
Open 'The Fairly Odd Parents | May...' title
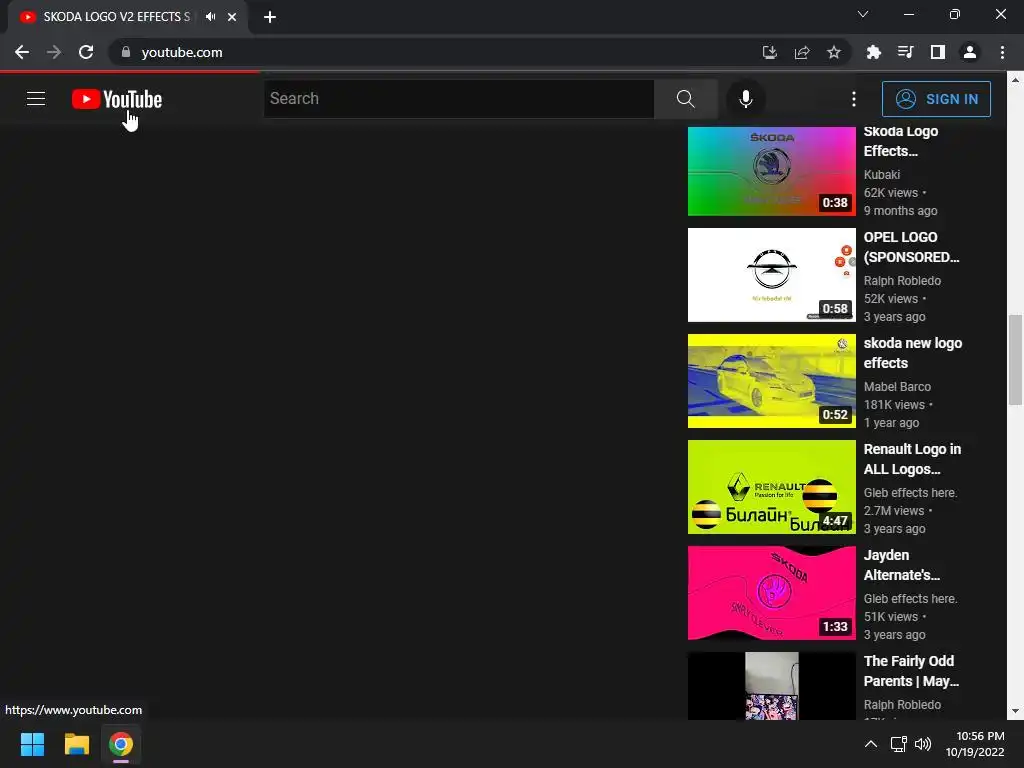pos(911,671)
